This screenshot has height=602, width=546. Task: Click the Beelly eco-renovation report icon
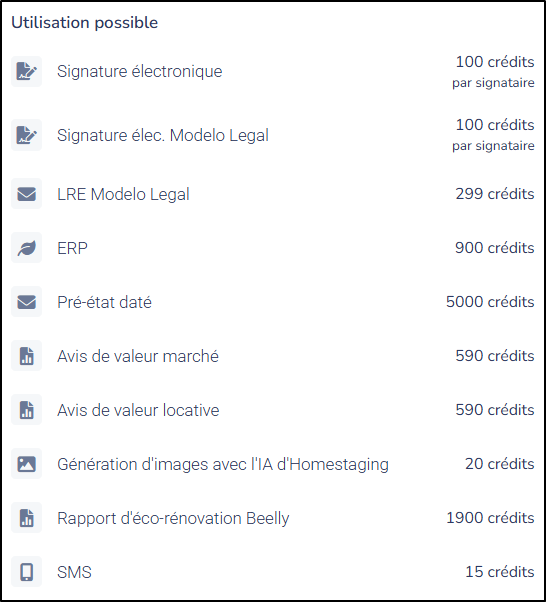tap(26, 518)
